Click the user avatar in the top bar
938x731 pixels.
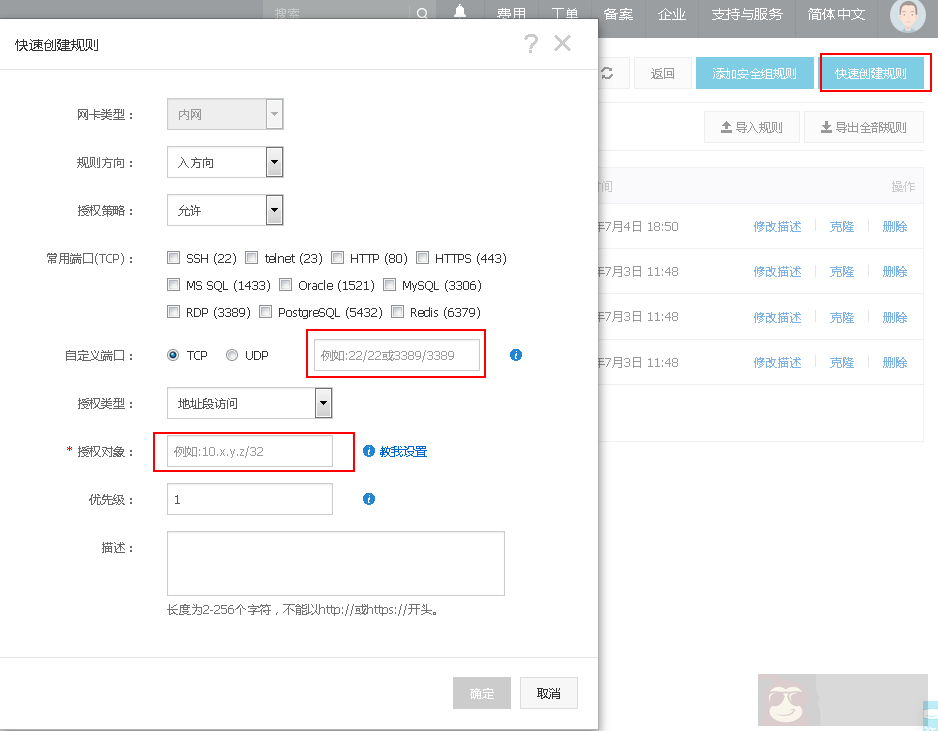point(906,18)
